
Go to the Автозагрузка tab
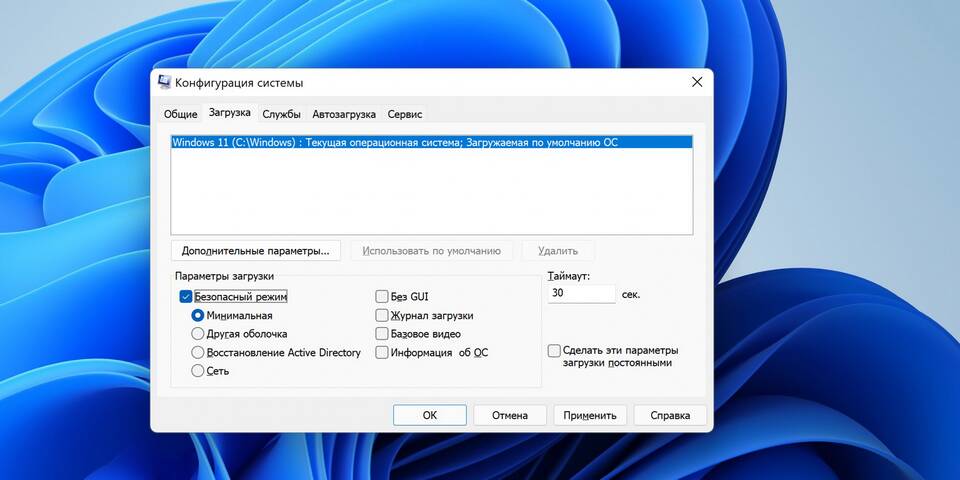click(x=344, y=114)
